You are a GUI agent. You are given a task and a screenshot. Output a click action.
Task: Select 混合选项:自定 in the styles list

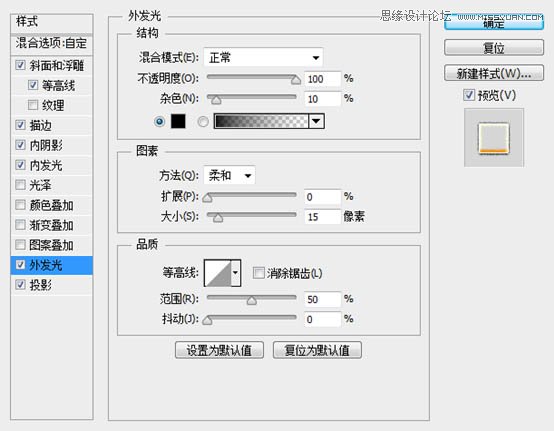pos(52,43)
